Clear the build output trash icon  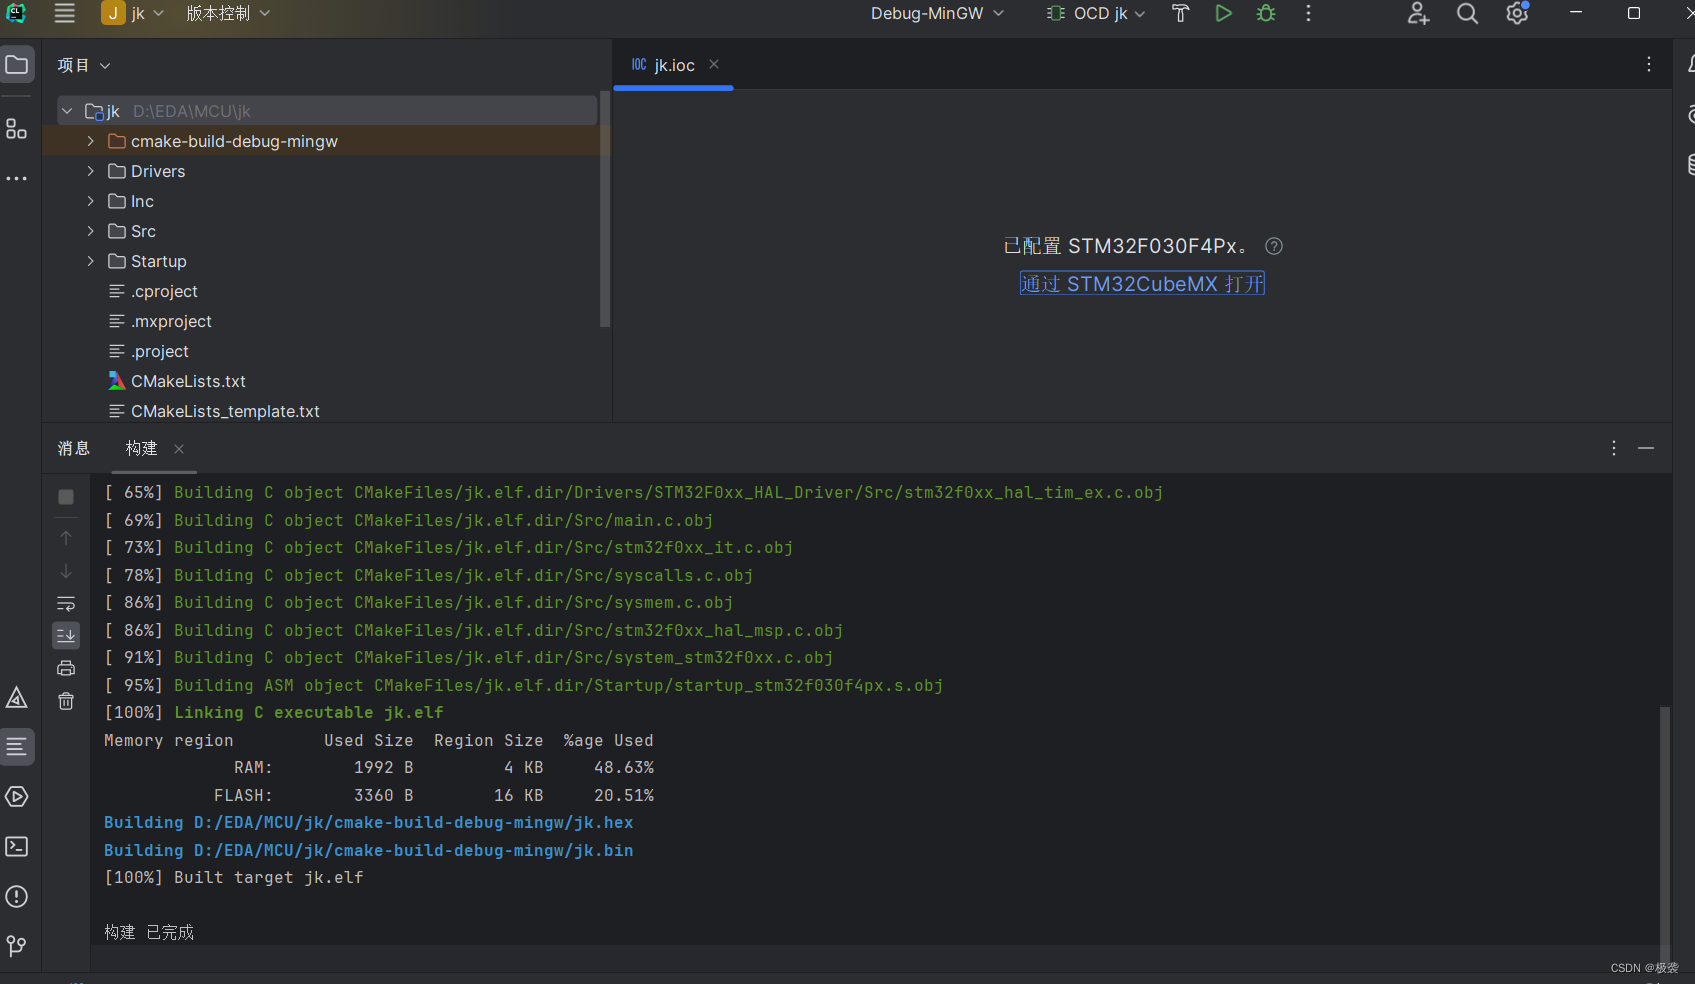66,701
